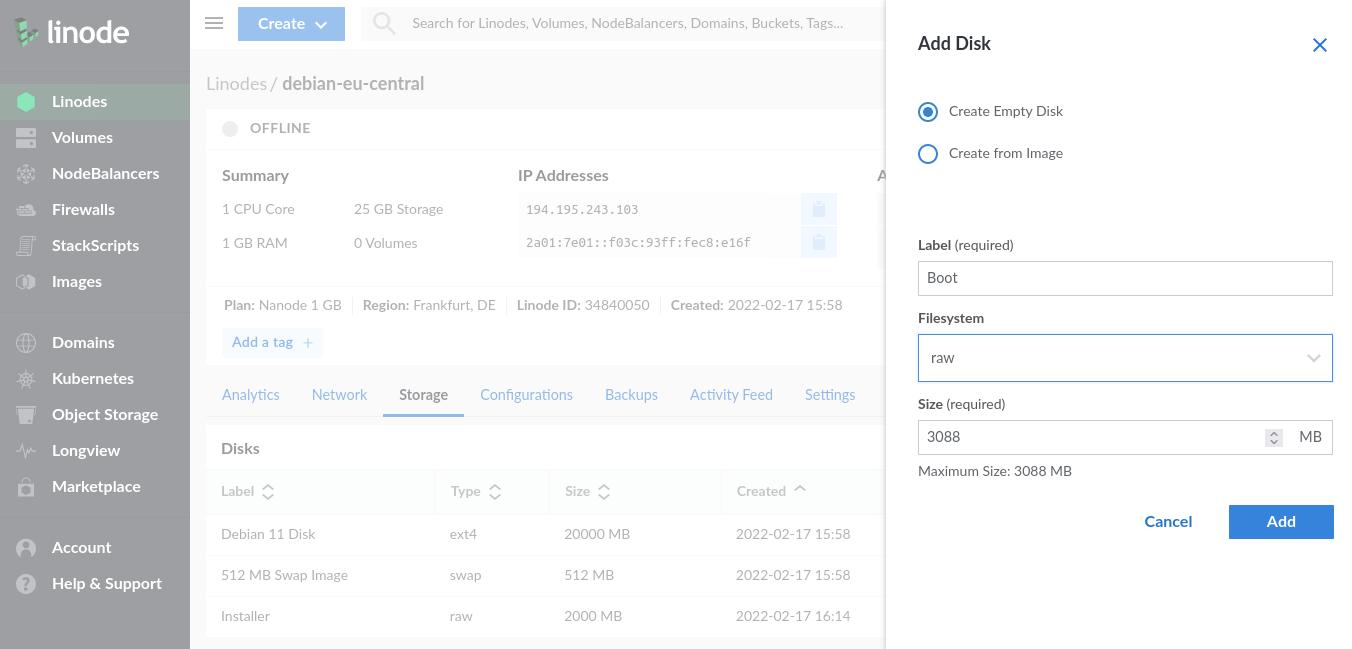The image size is (1352, 649).
Task: Click the Firewalls sidebar icon
Action: tap(26, 210)
